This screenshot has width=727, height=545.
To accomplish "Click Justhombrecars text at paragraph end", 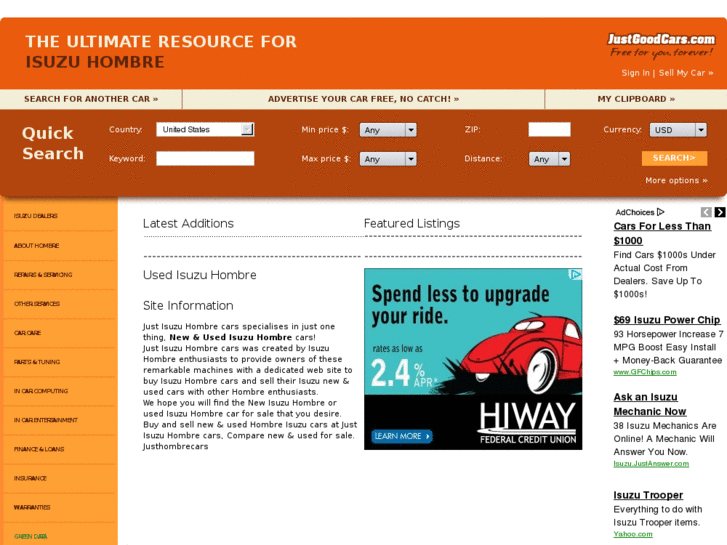I will (175, 447).
